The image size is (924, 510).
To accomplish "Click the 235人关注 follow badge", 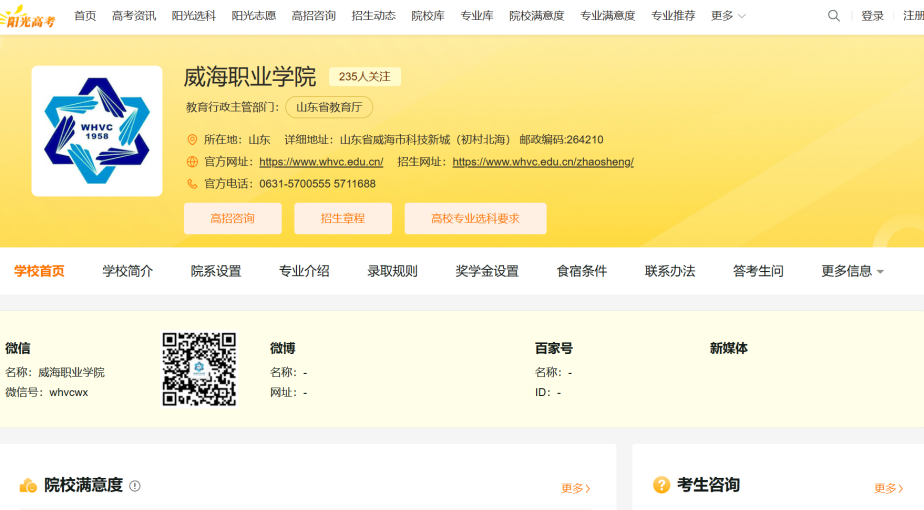I will pos(365,77).
